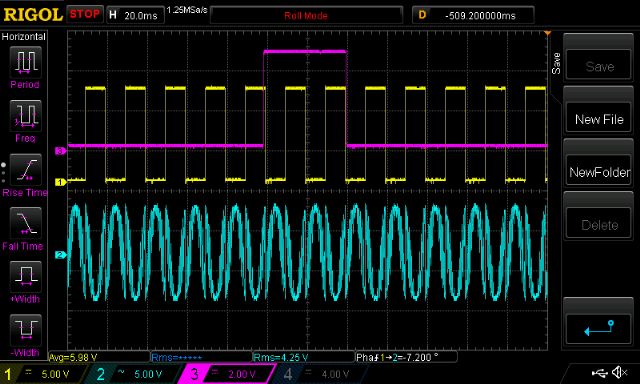Click the orange trigger position marker
The width and height of the screenshot is (640, 384).
[547, 33]
